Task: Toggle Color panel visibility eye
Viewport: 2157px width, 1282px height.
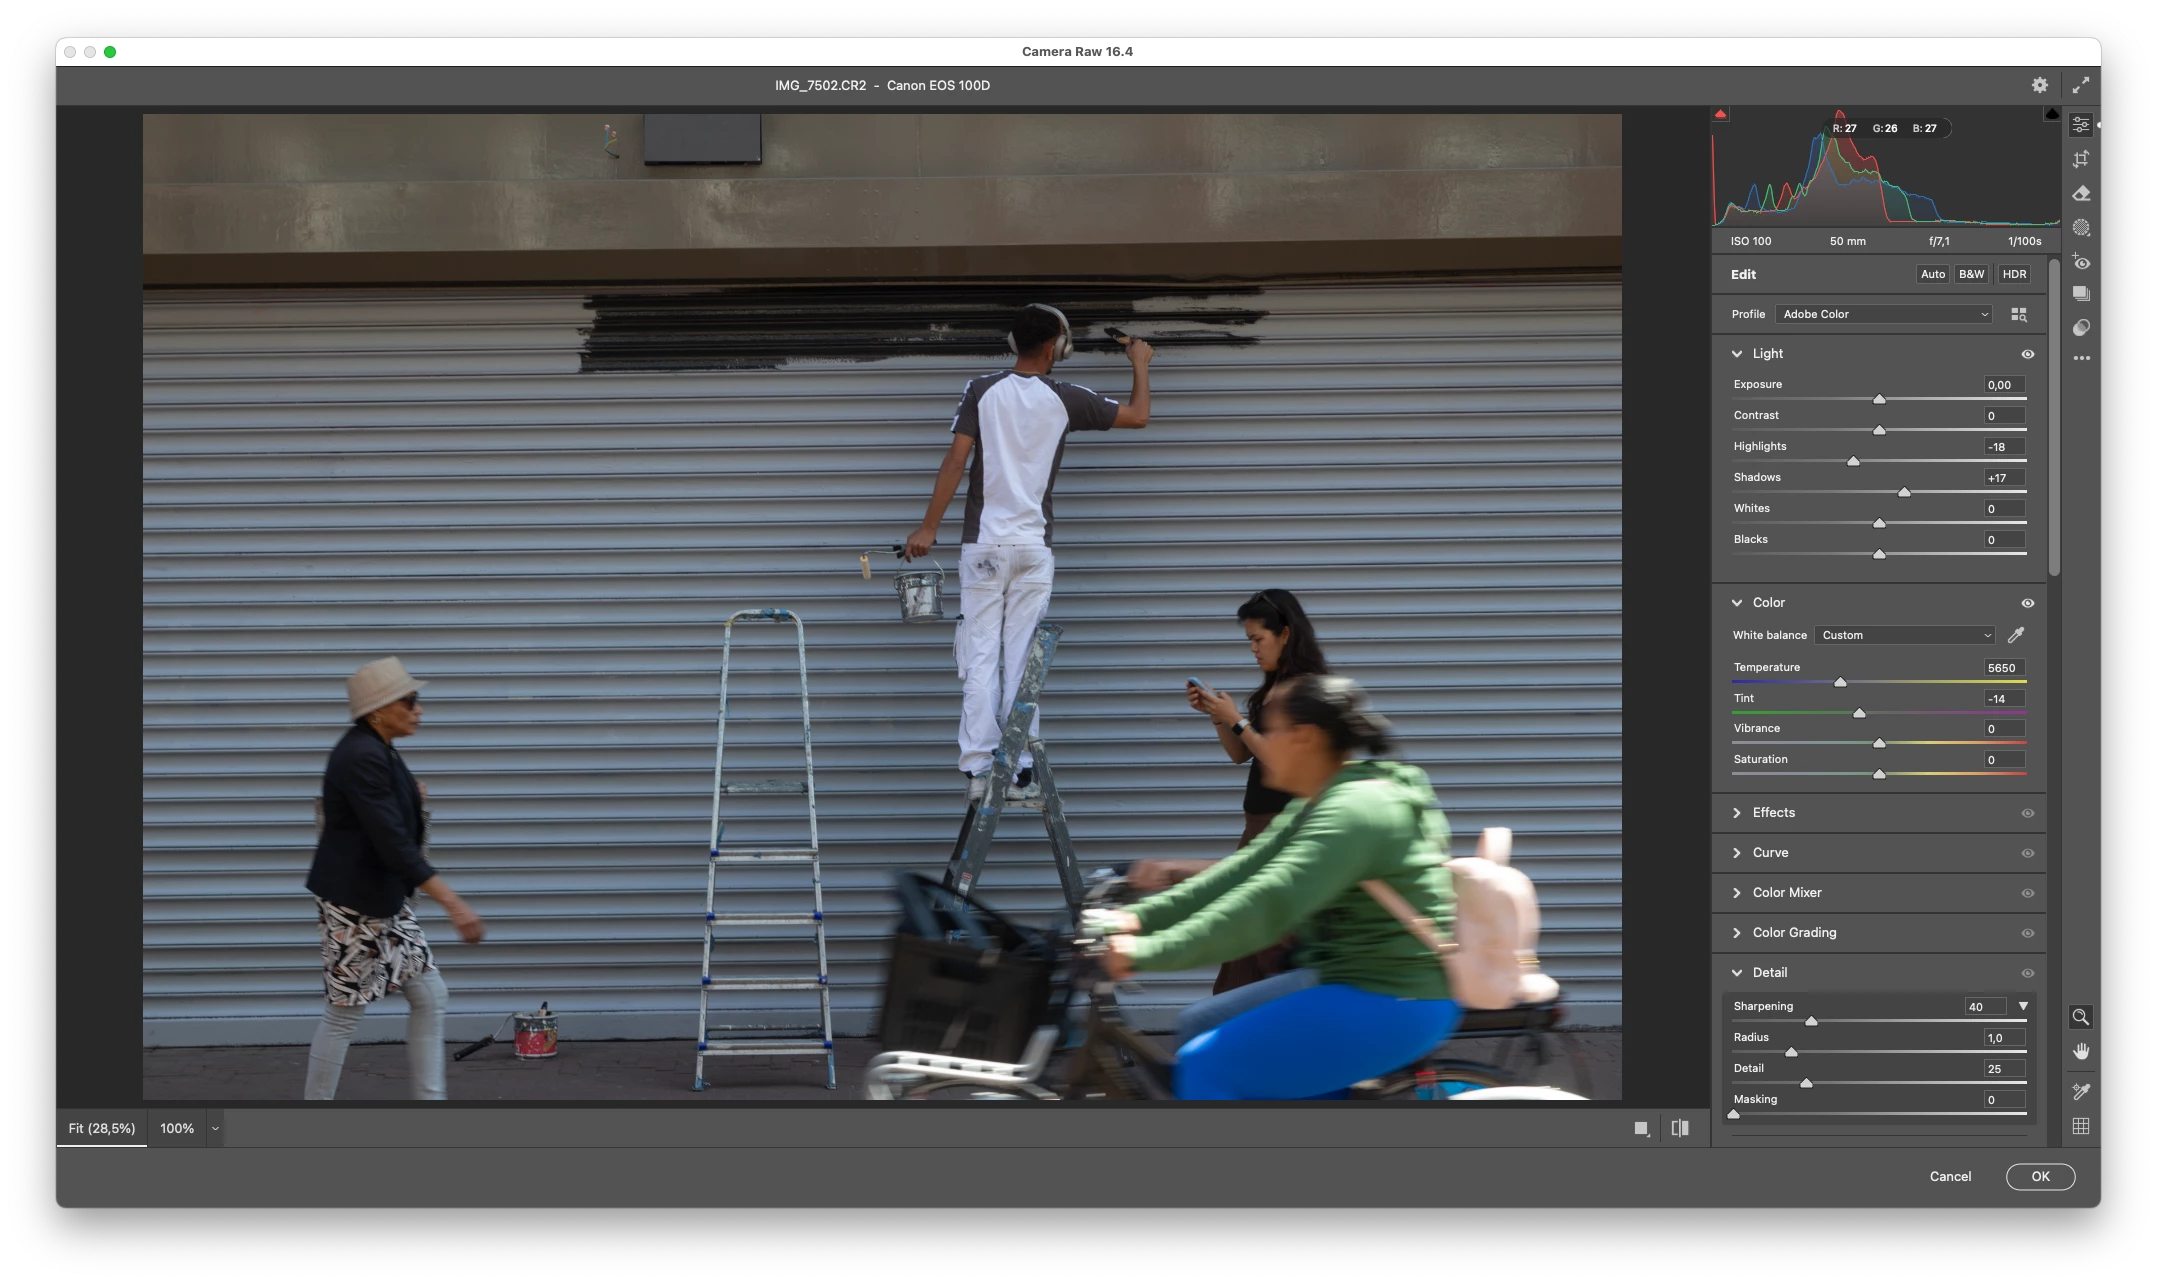Action: [x=2027, y=603]
